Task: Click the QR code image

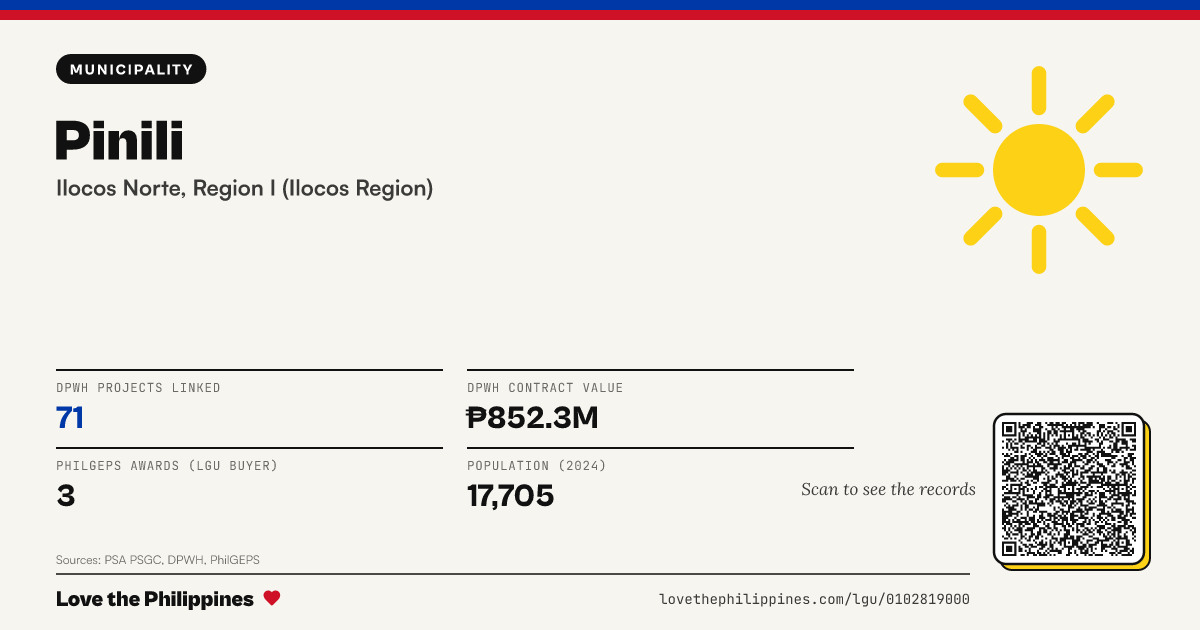Action: coord(1069,489)
